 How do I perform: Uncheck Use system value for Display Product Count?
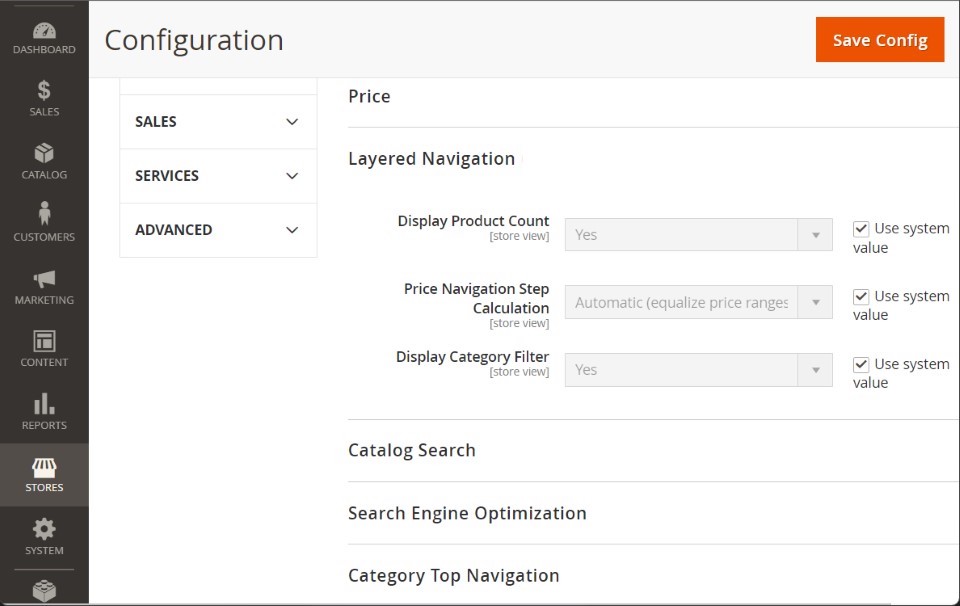(x=861, y=229)
